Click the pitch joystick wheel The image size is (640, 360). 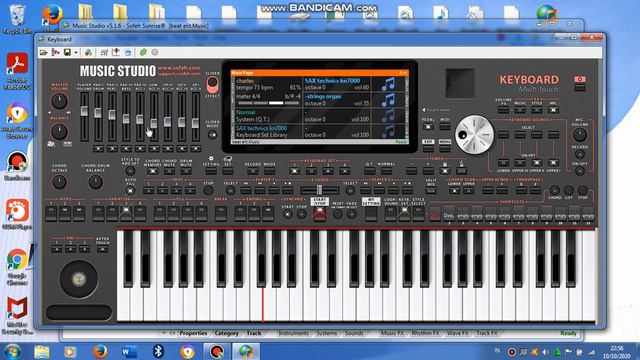[x=79, y=279]
